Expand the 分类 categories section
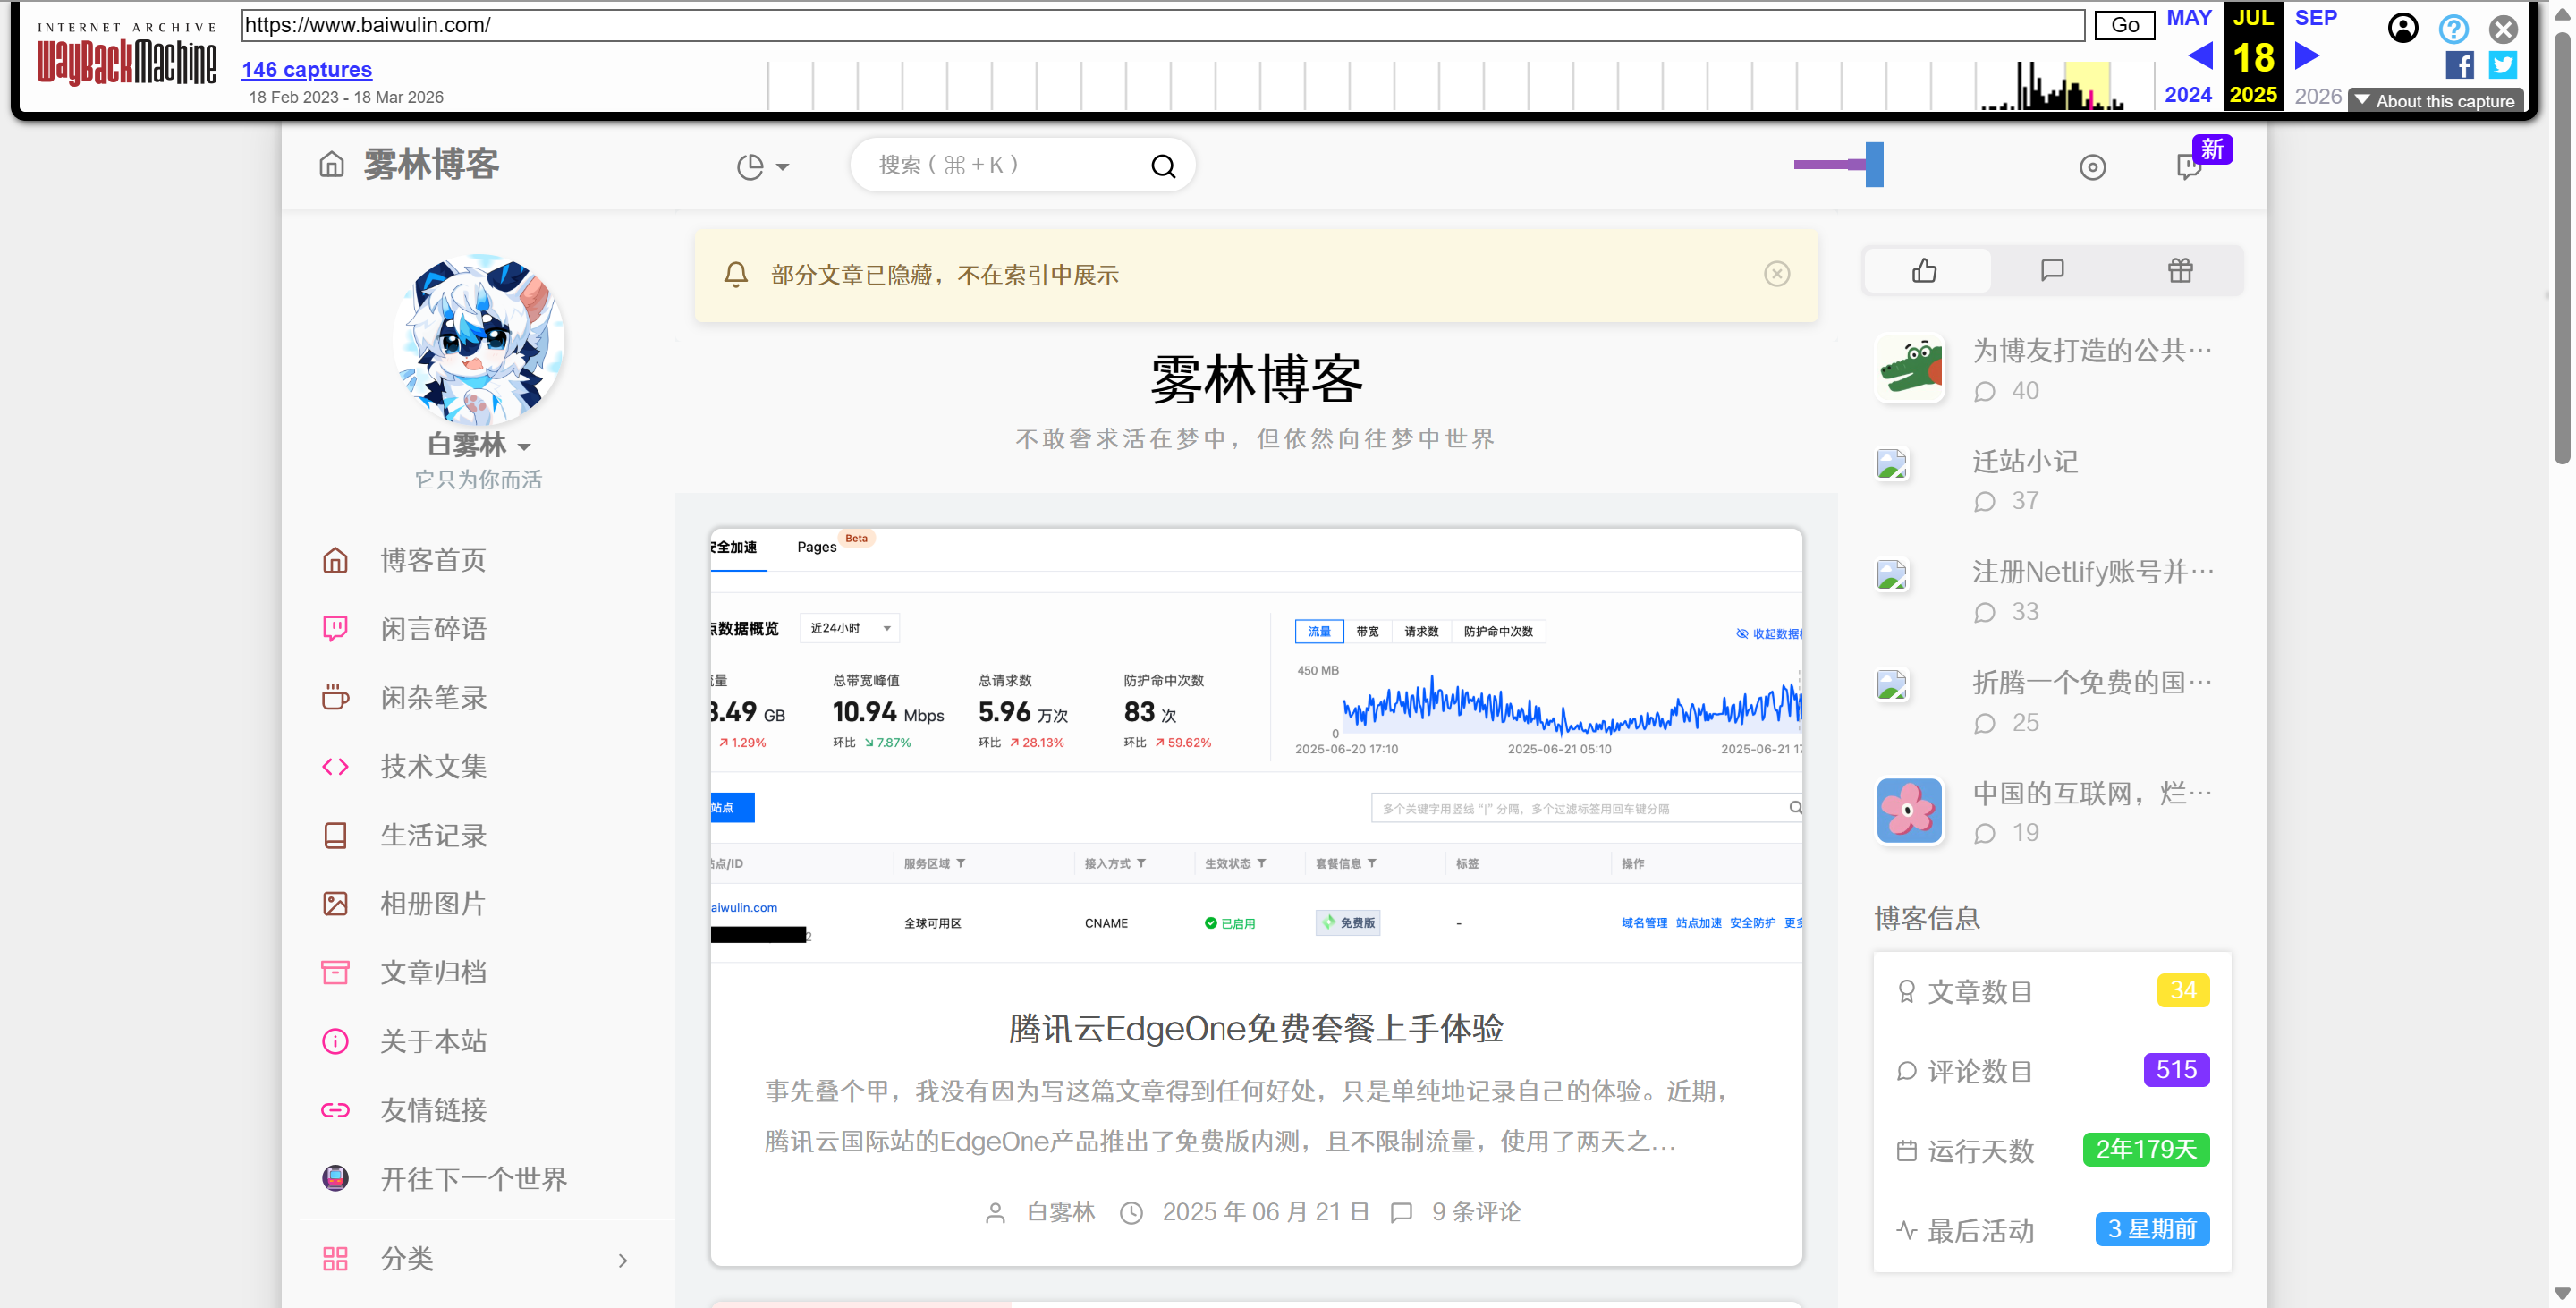 point(477,1259)
